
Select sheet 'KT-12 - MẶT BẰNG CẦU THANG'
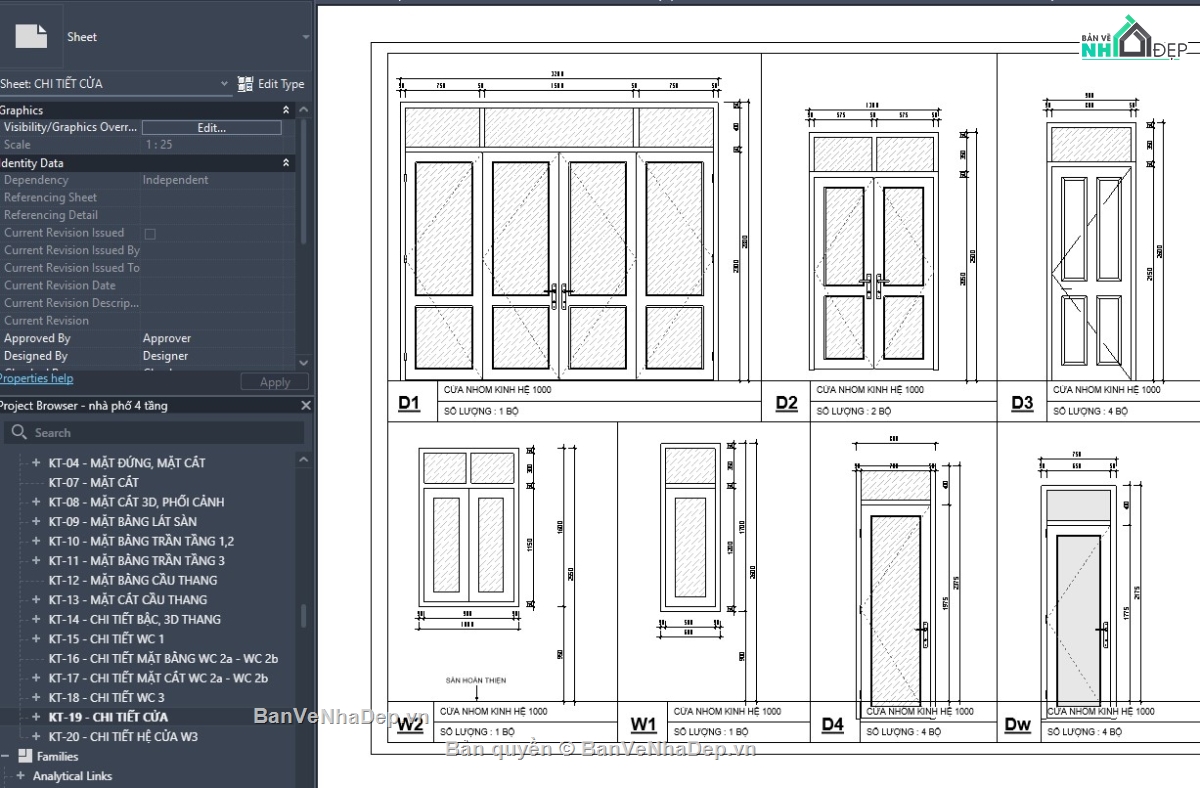point(133,580)
